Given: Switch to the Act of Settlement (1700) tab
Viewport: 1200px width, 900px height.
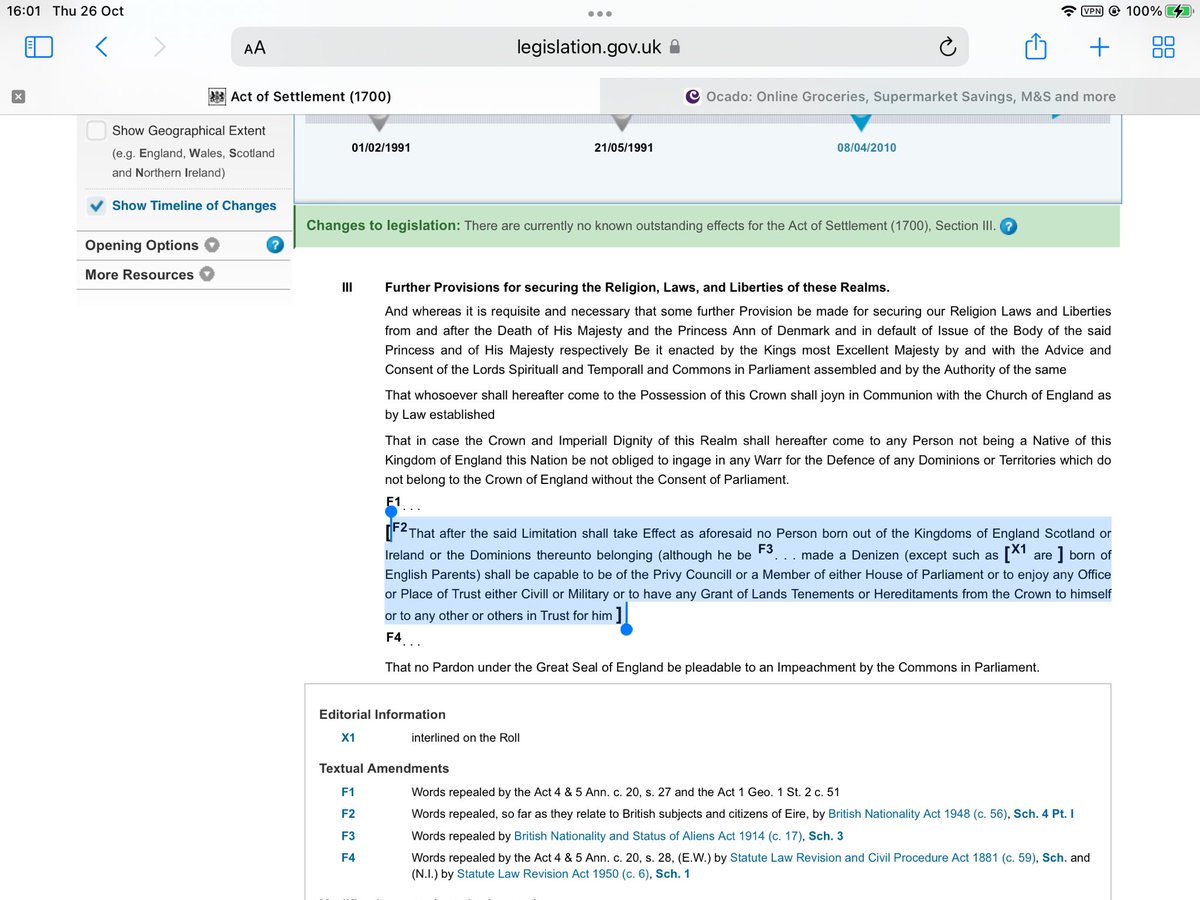Looking at the screenshot, I should pos(300,97).
